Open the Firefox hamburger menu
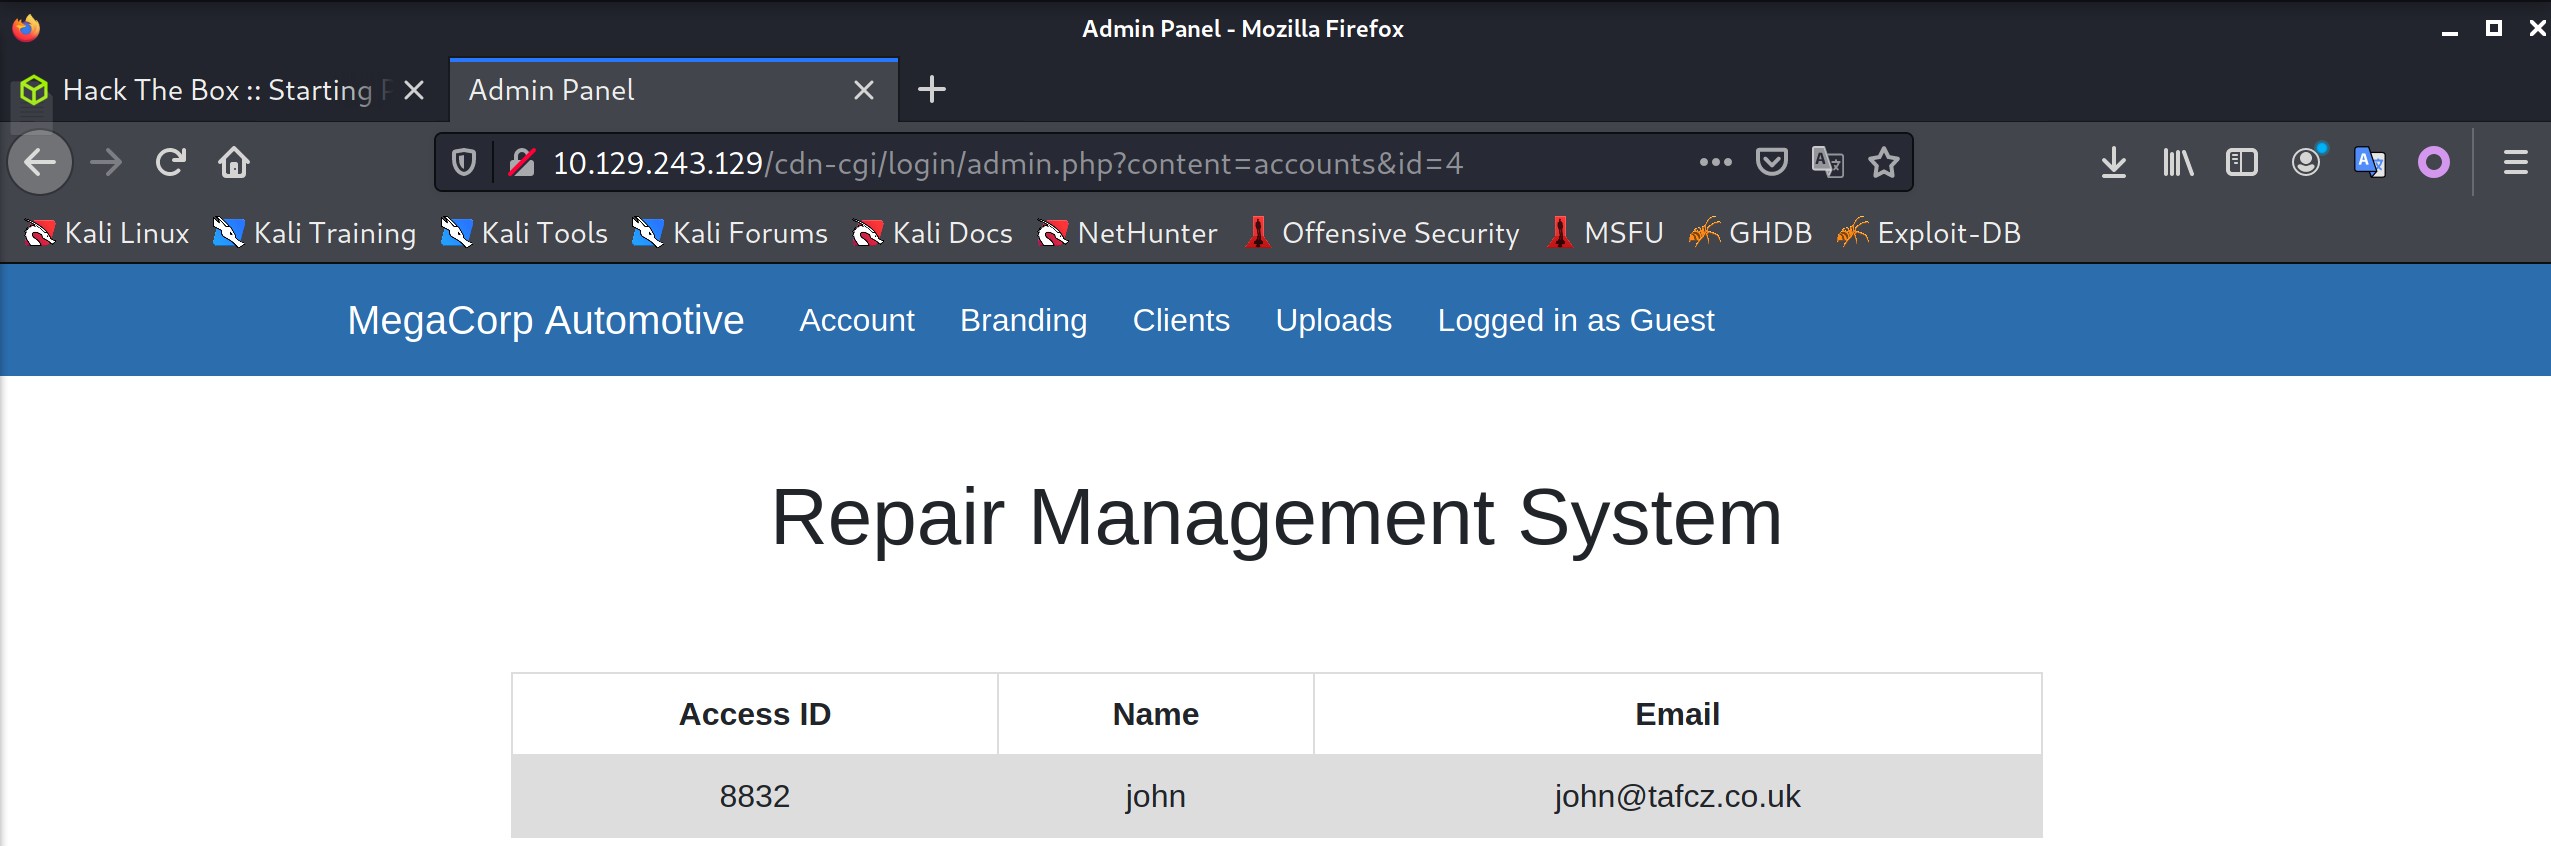 2516,162
